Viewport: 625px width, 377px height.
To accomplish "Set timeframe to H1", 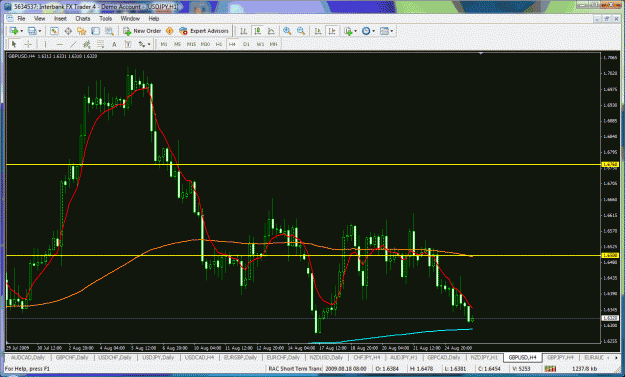I will 219,44.
